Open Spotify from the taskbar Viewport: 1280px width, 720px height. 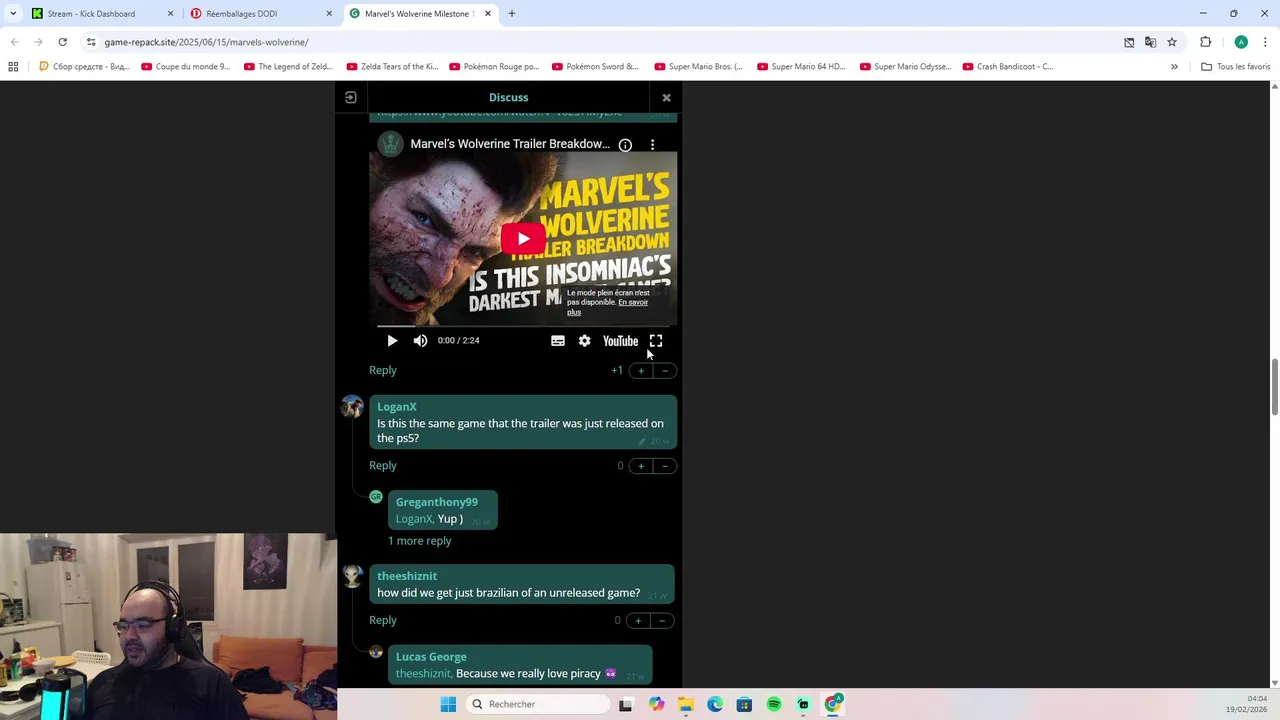pos(774,704)
